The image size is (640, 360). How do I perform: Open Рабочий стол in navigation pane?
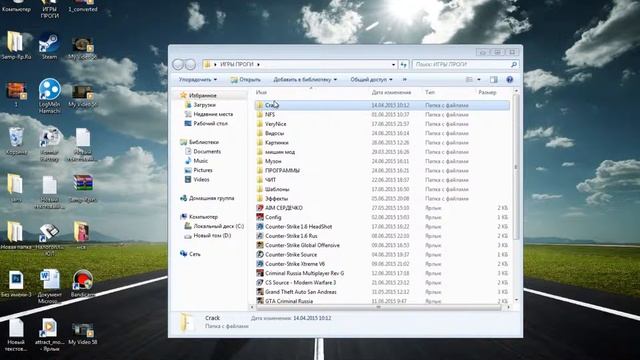[x=210, y=123]
